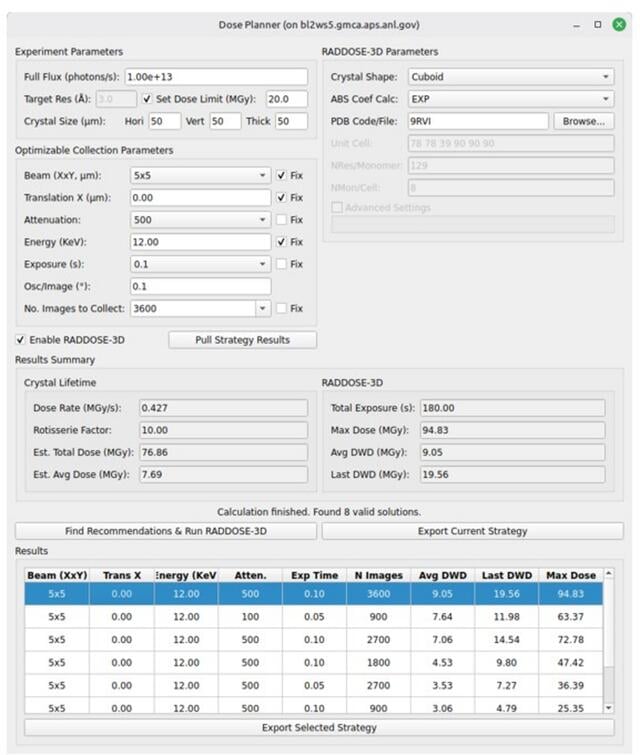Click the dose limit value field 20.0
The width and height of the screenshot is (640, 755).
pos(287,99)
